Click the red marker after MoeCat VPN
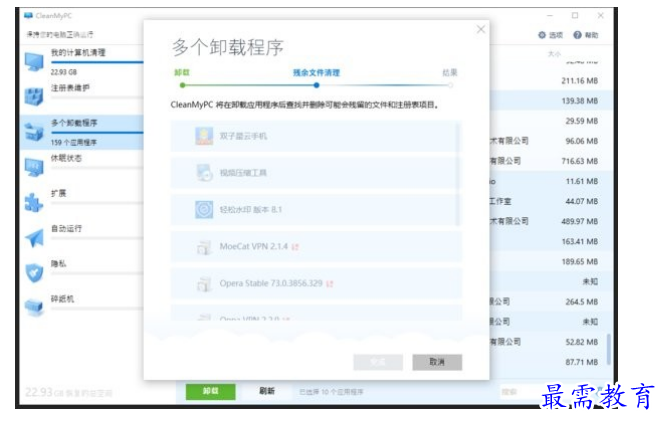Image resolution: width=663 pixels, height=428 pixels. (x=295, y=247)
